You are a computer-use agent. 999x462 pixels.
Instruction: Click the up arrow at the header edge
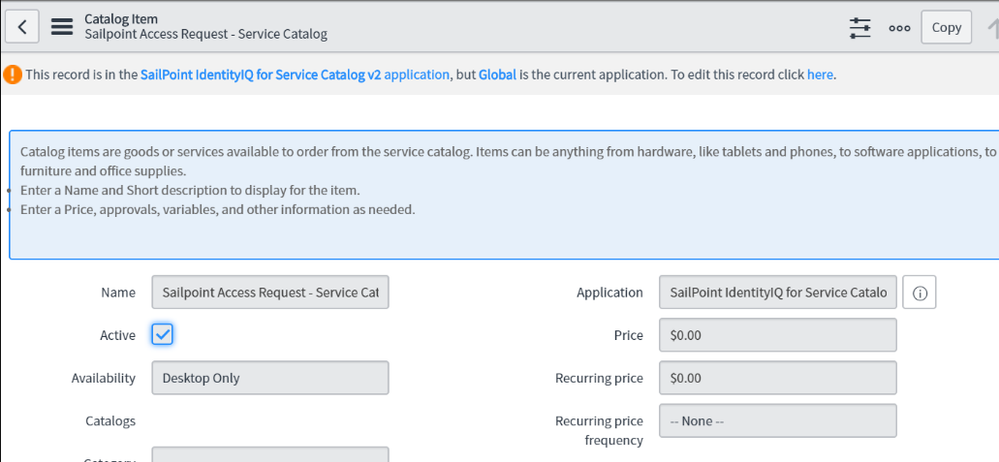pyautogui.click(x=991, y=28)
